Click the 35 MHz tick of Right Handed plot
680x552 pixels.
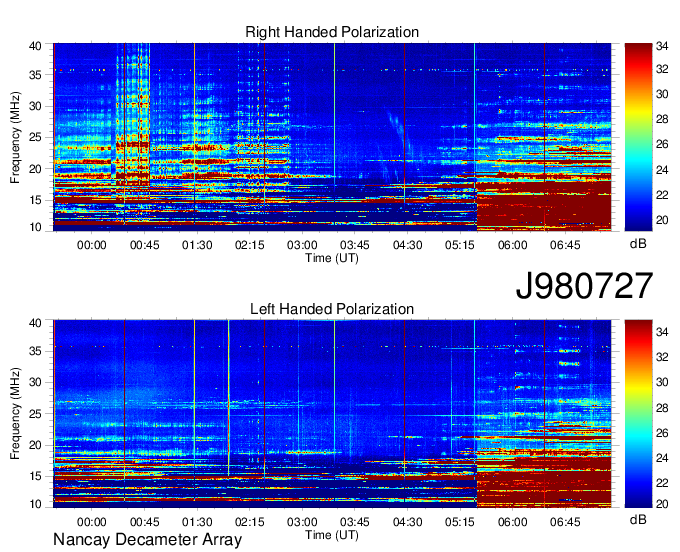coord(35,75)
